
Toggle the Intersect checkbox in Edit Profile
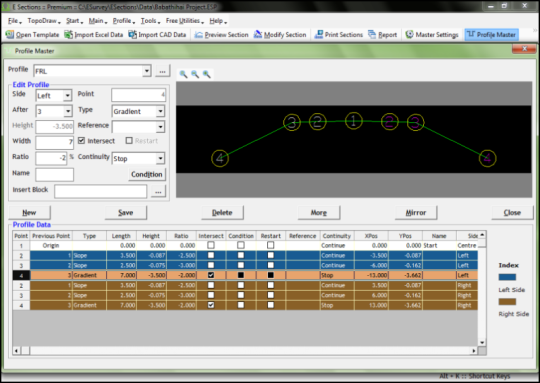click(82, 141)
